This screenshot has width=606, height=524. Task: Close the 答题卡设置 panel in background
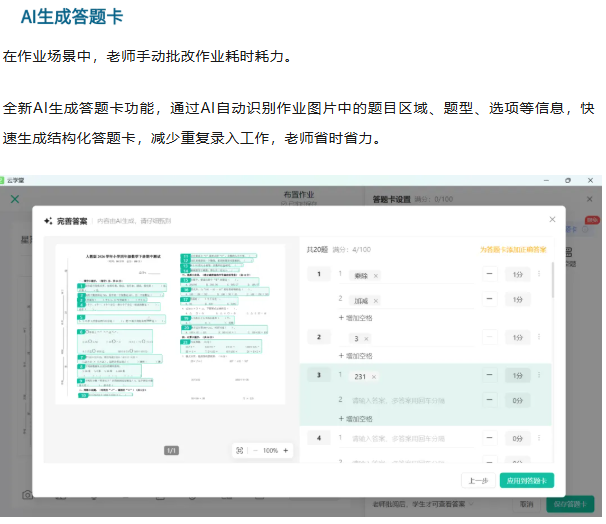(589, 199)
